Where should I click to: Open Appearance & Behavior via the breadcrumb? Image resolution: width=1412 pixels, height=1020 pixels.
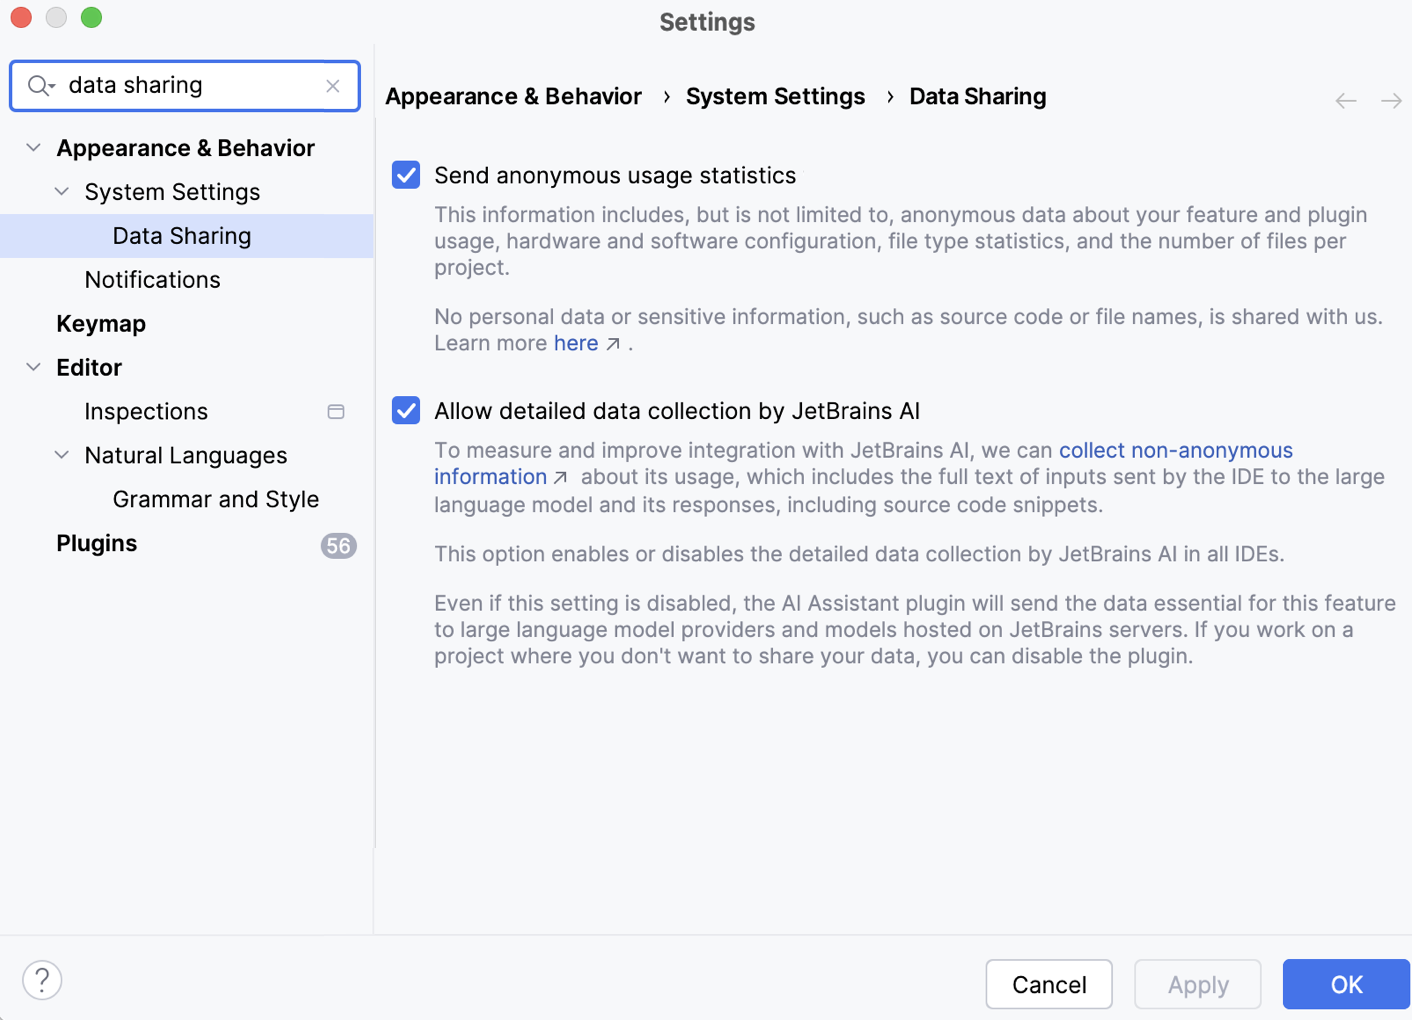tap(513, 96)
